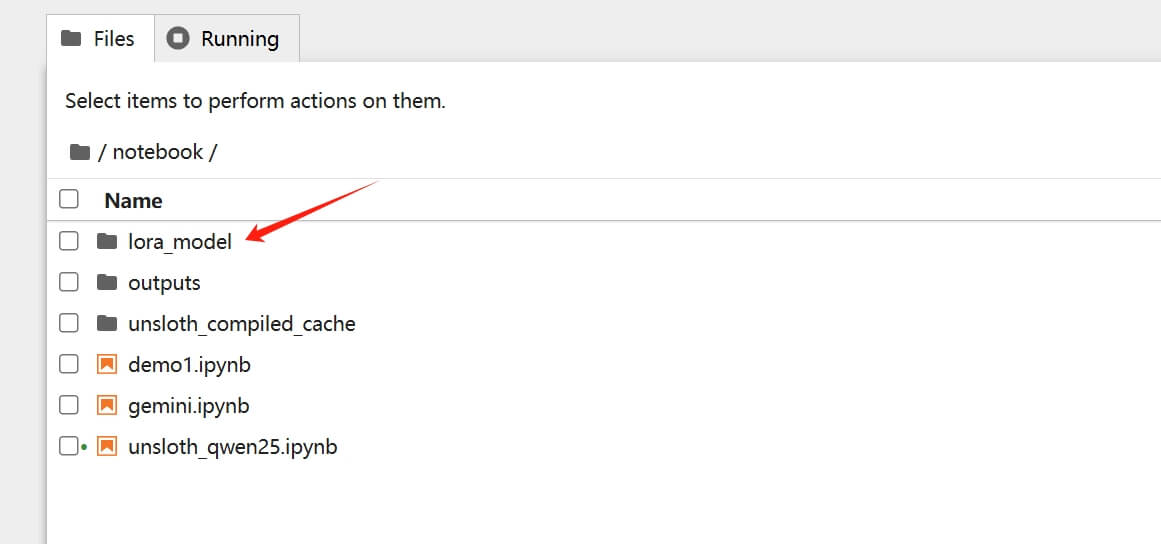Open the unsloth_qwen25.ipynb notebook
The width and height of the screenshot is (1161, 544).
click(x=232, y=446)
